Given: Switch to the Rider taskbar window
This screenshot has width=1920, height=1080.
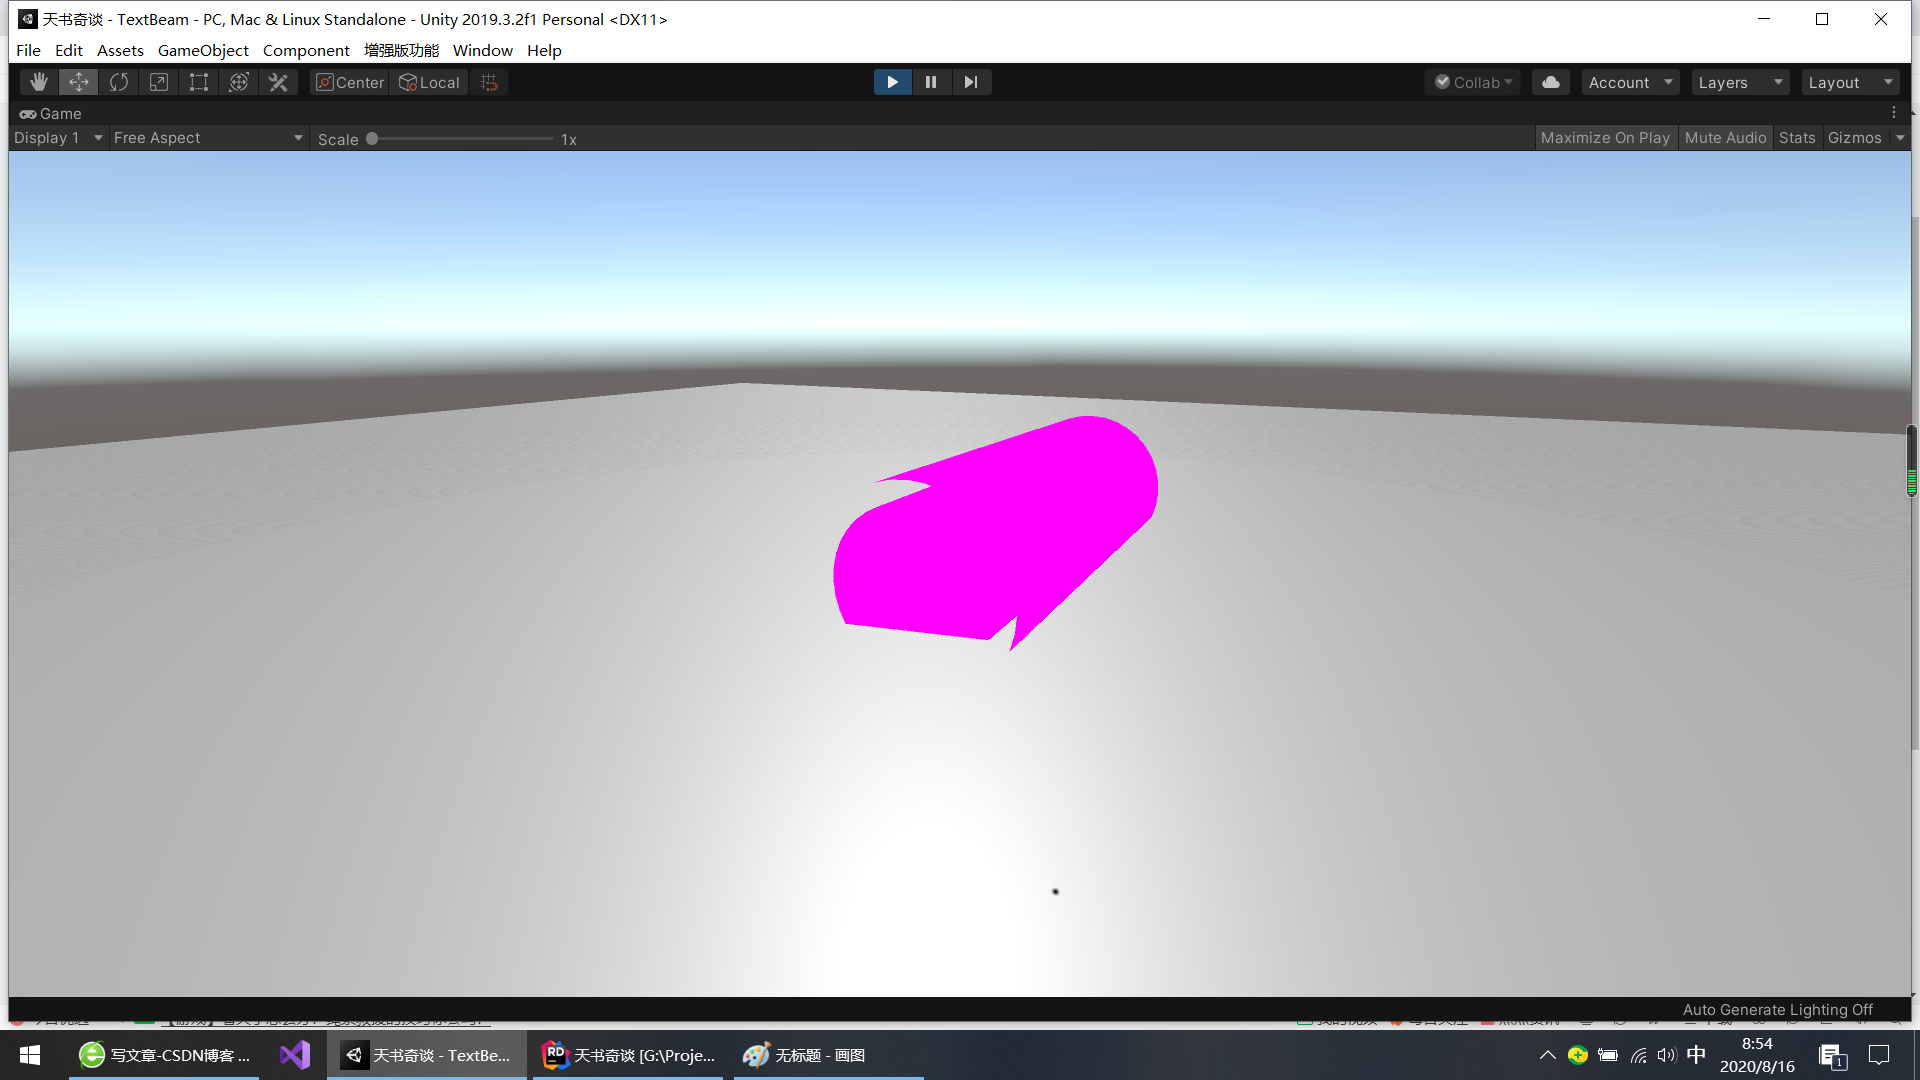Looking at the screenshot, I should pyautogui.click(x=628, y=1055).
